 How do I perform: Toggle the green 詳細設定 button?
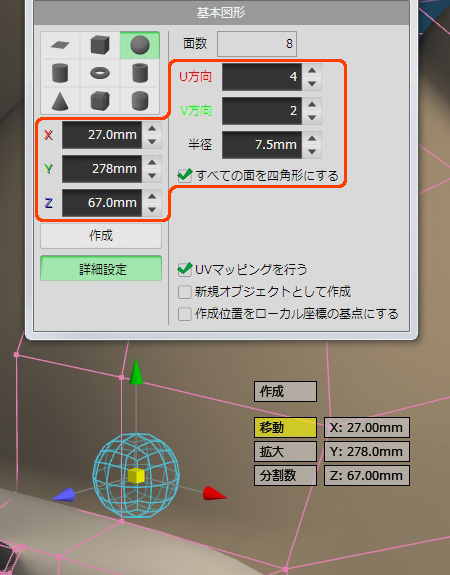pyautogui.click(x=101, y=269)
